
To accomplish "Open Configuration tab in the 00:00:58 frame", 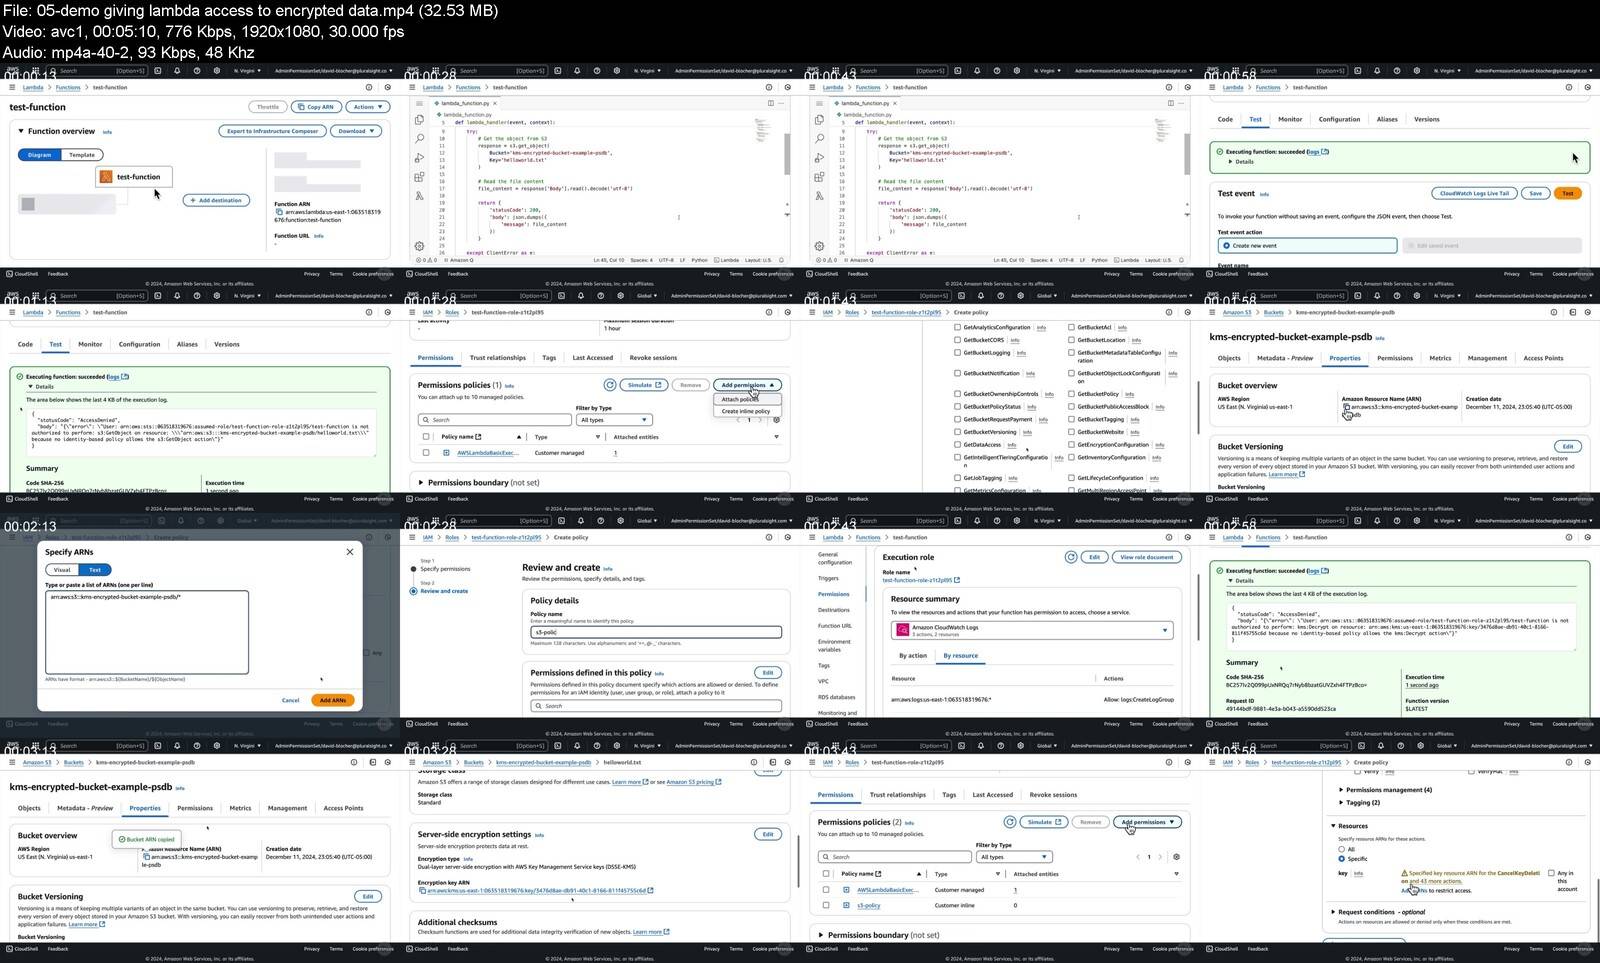I will (x=1339, y=119).
